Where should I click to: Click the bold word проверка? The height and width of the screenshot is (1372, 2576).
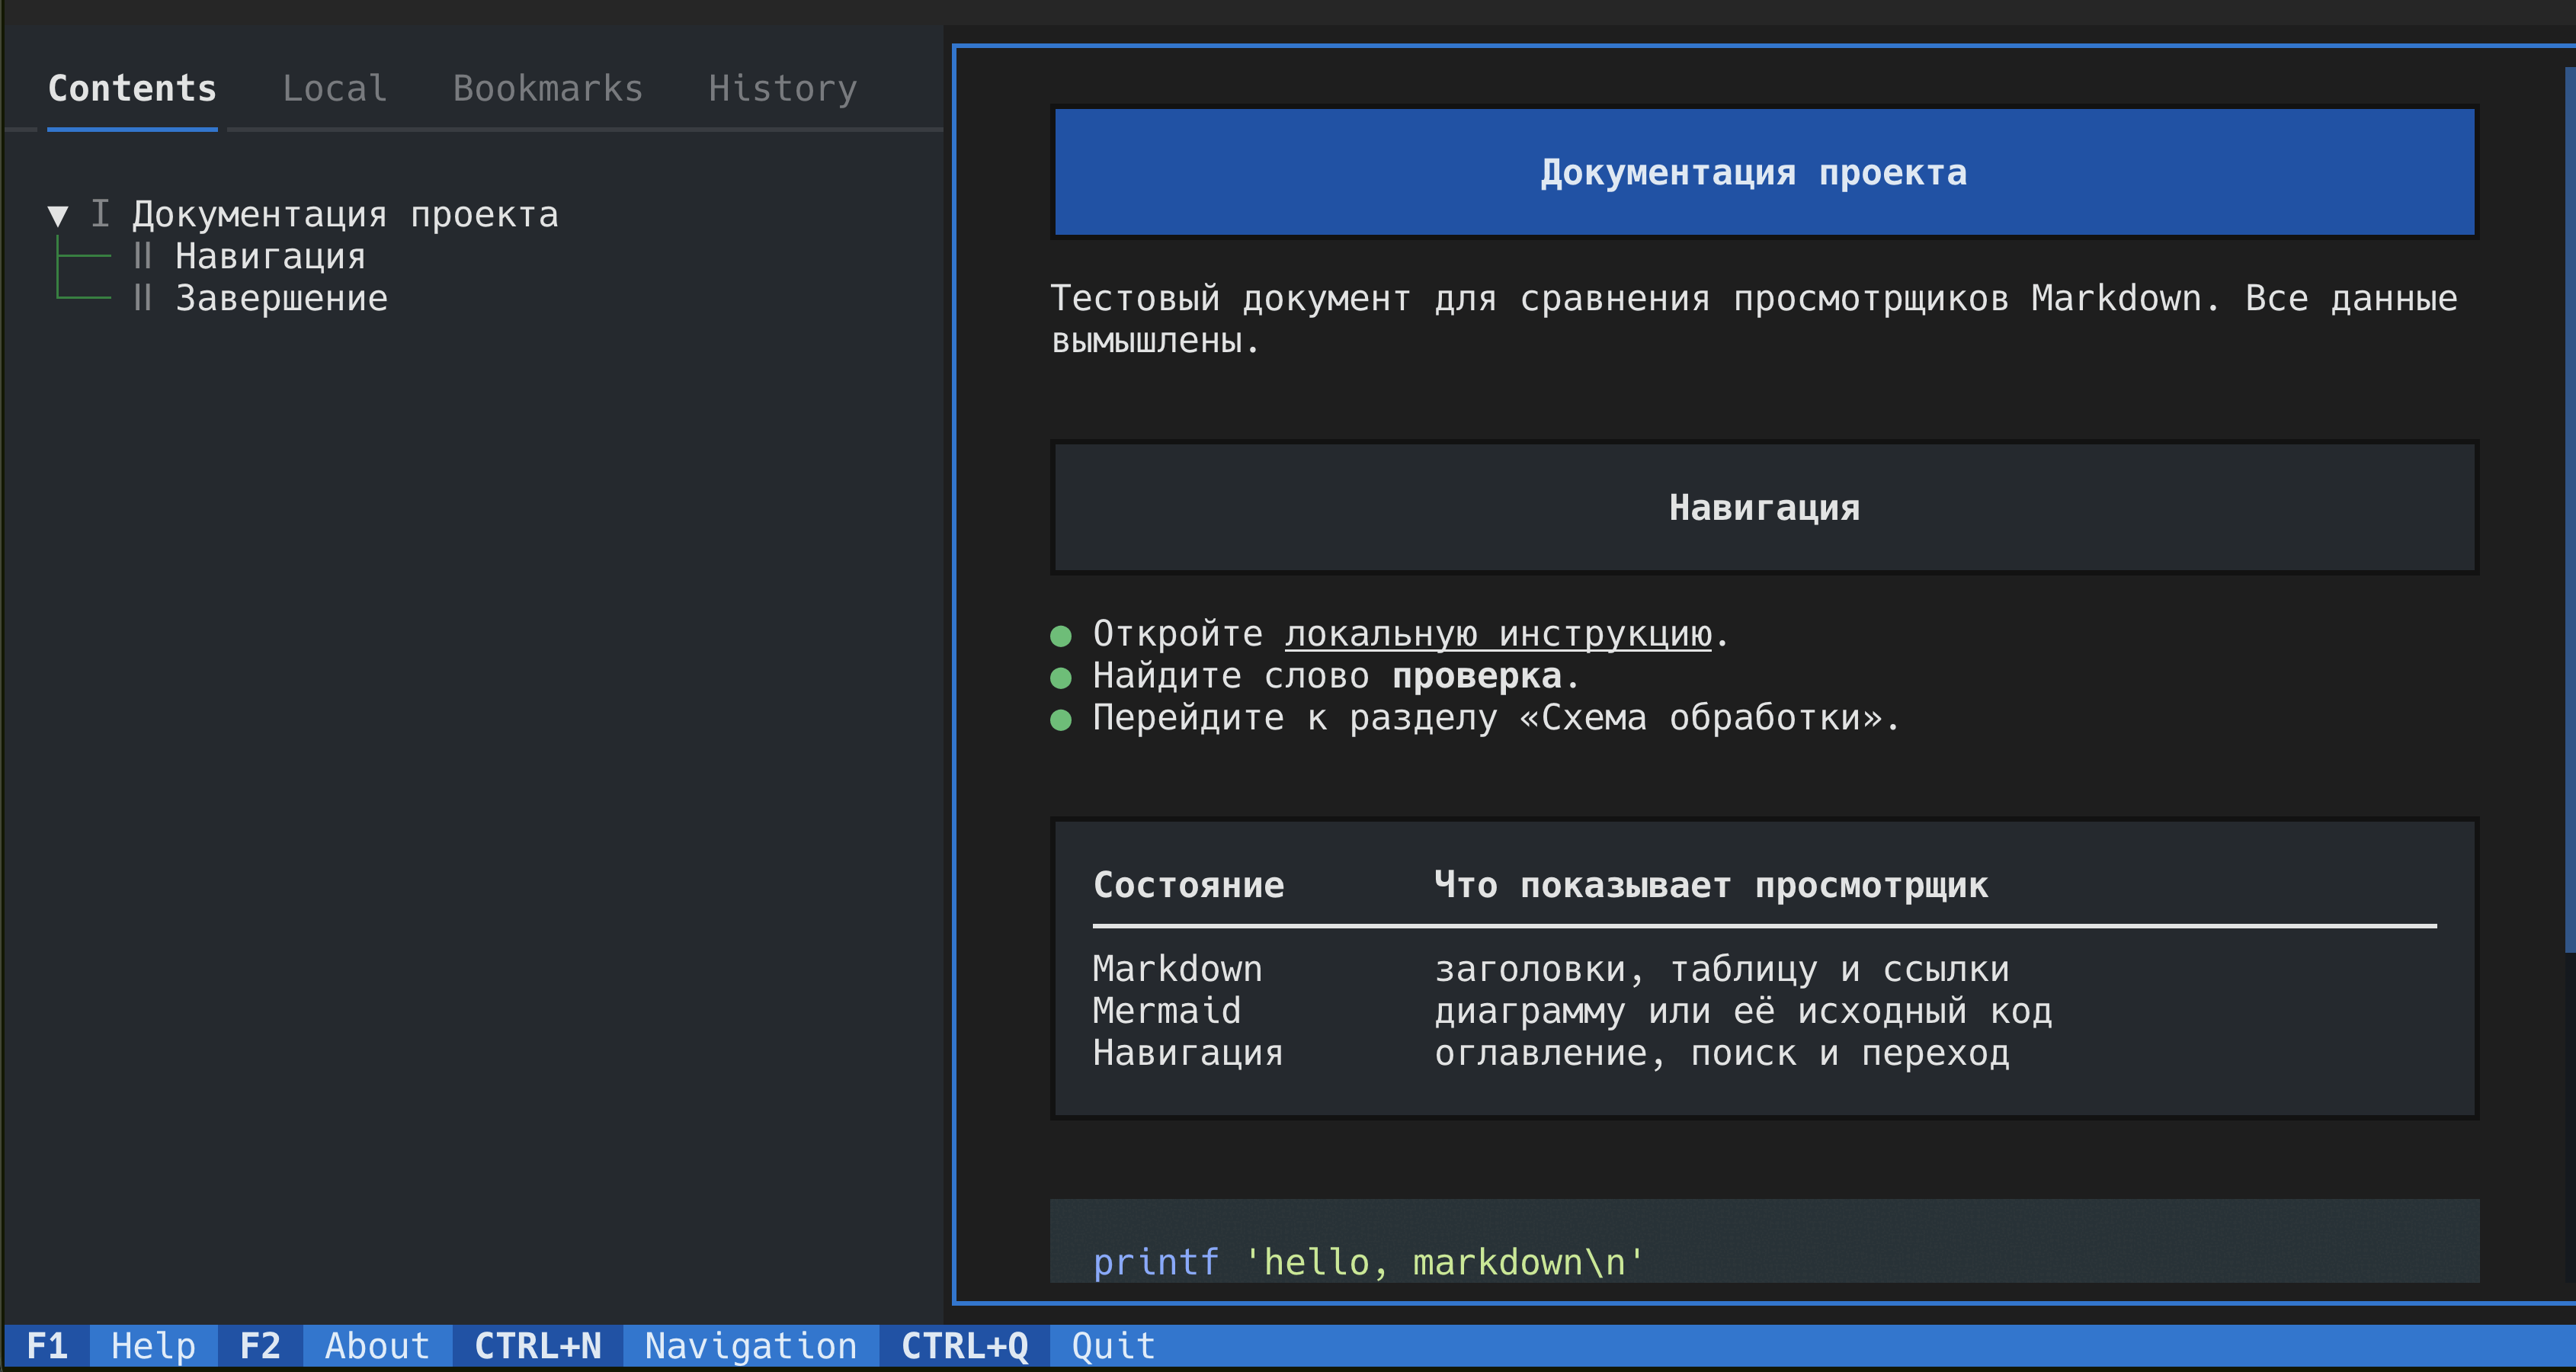pyautogui.click(x=1477, y=676)
